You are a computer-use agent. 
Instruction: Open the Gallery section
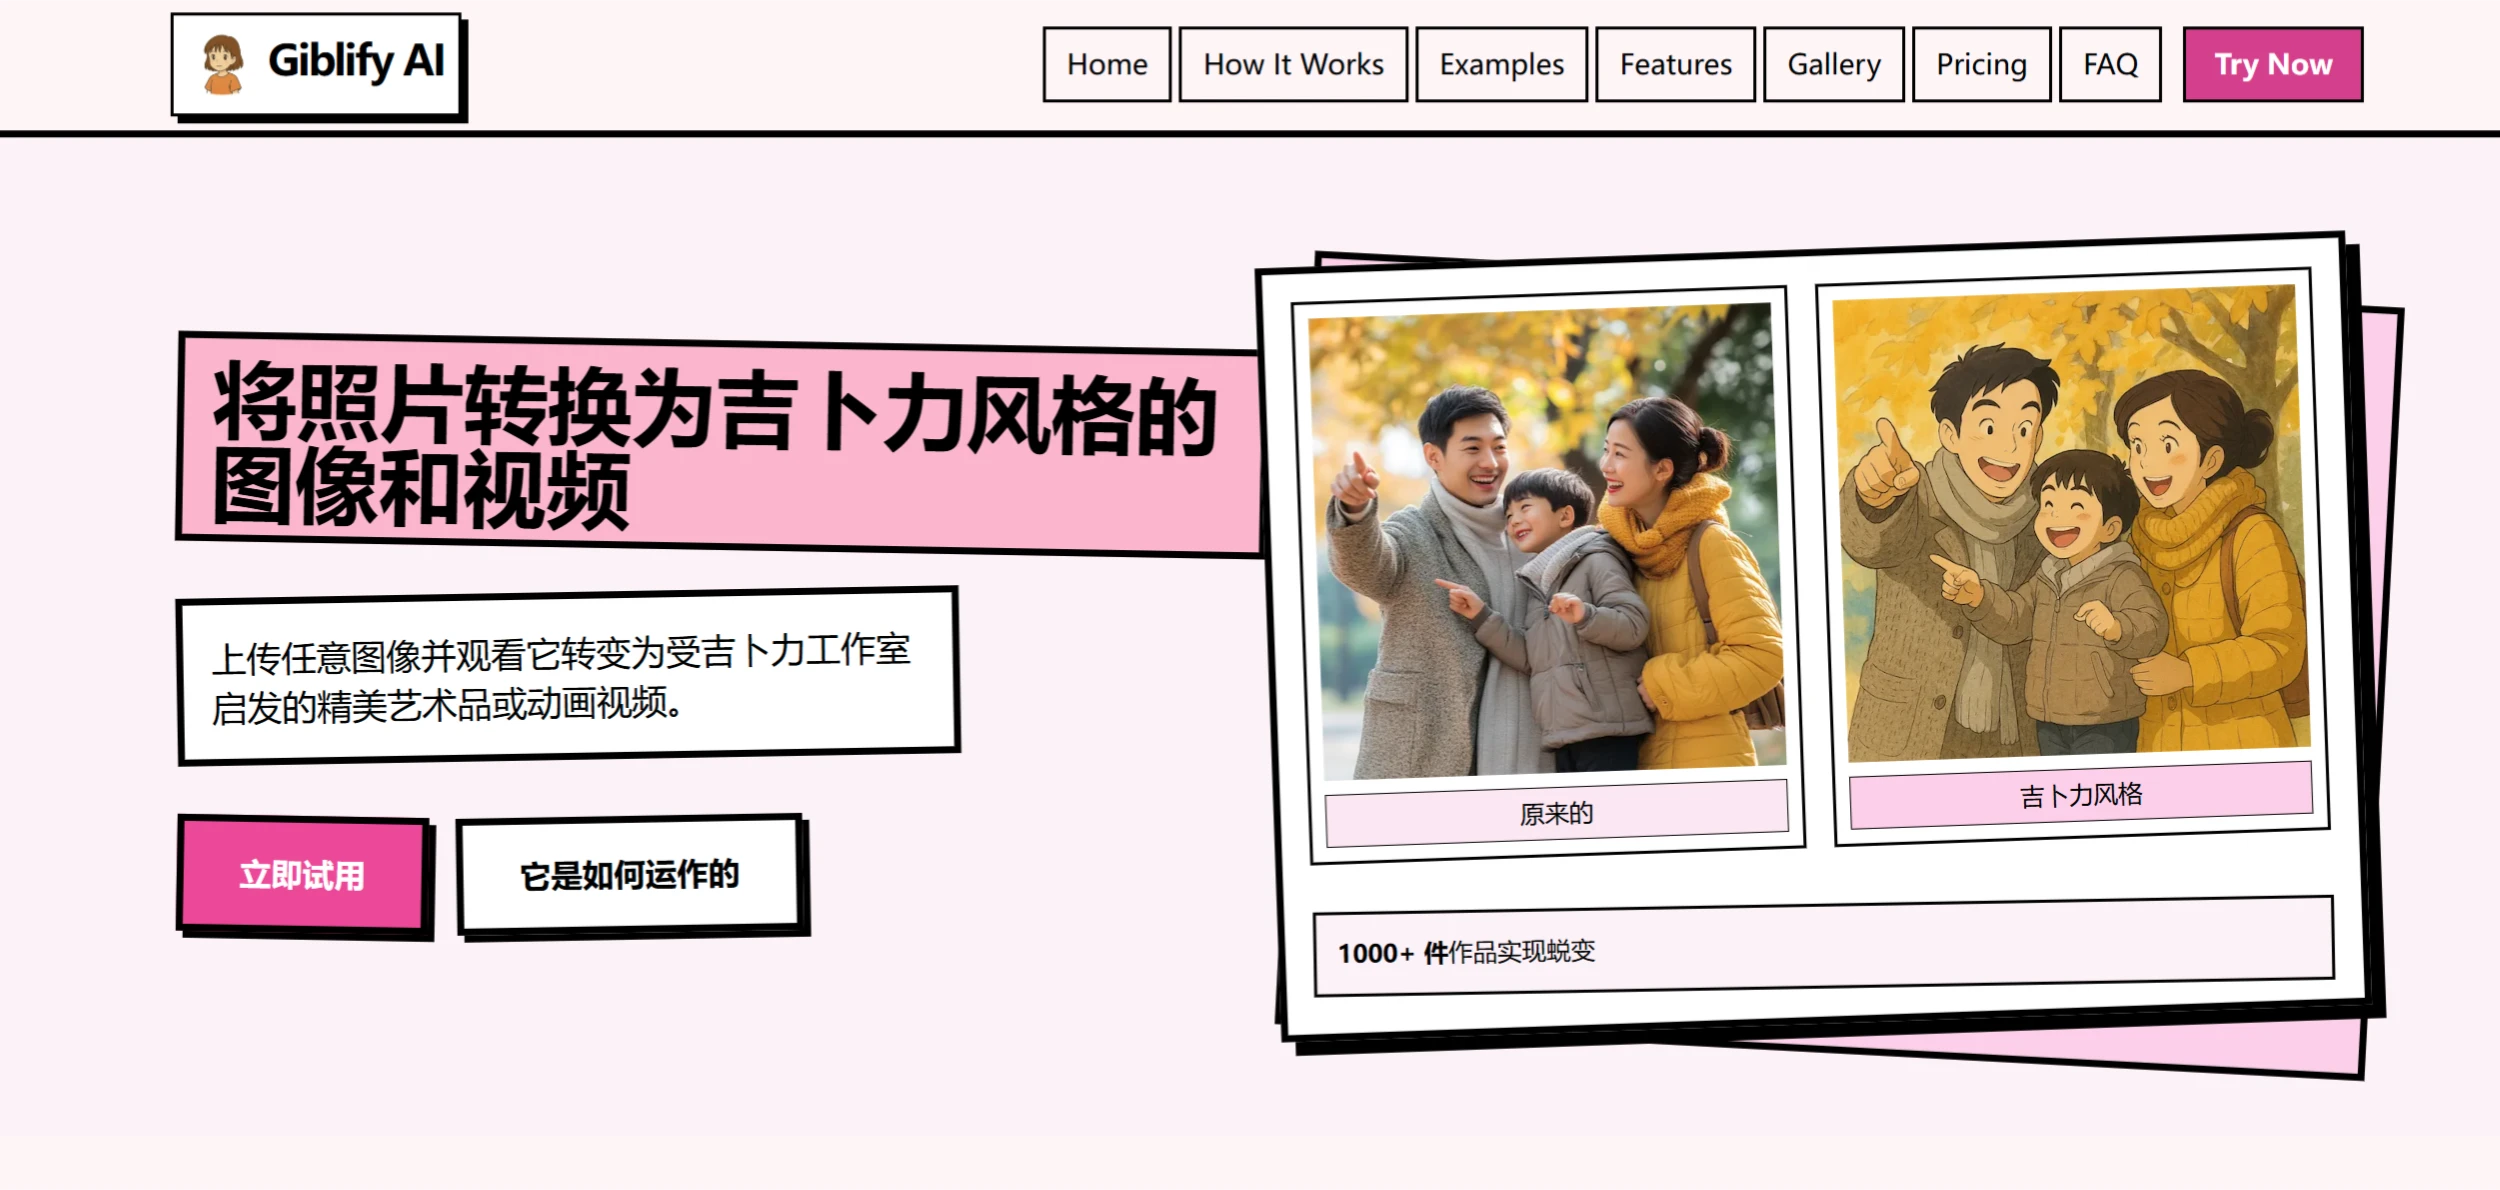click(1832, 64)
